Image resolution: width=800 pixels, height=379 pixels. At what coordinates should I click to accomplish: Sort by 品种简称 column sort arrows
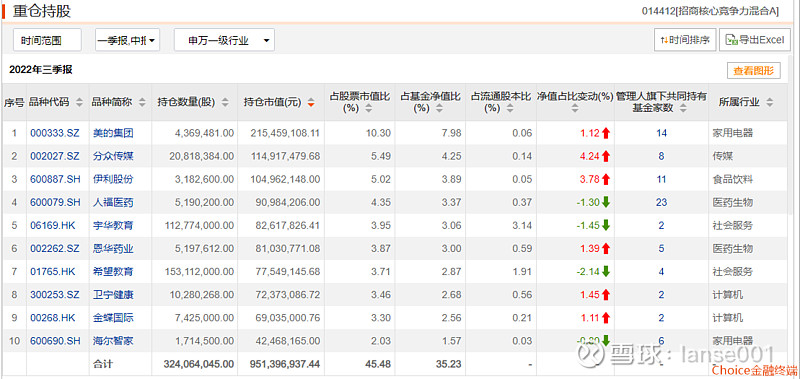click(142, 102)
